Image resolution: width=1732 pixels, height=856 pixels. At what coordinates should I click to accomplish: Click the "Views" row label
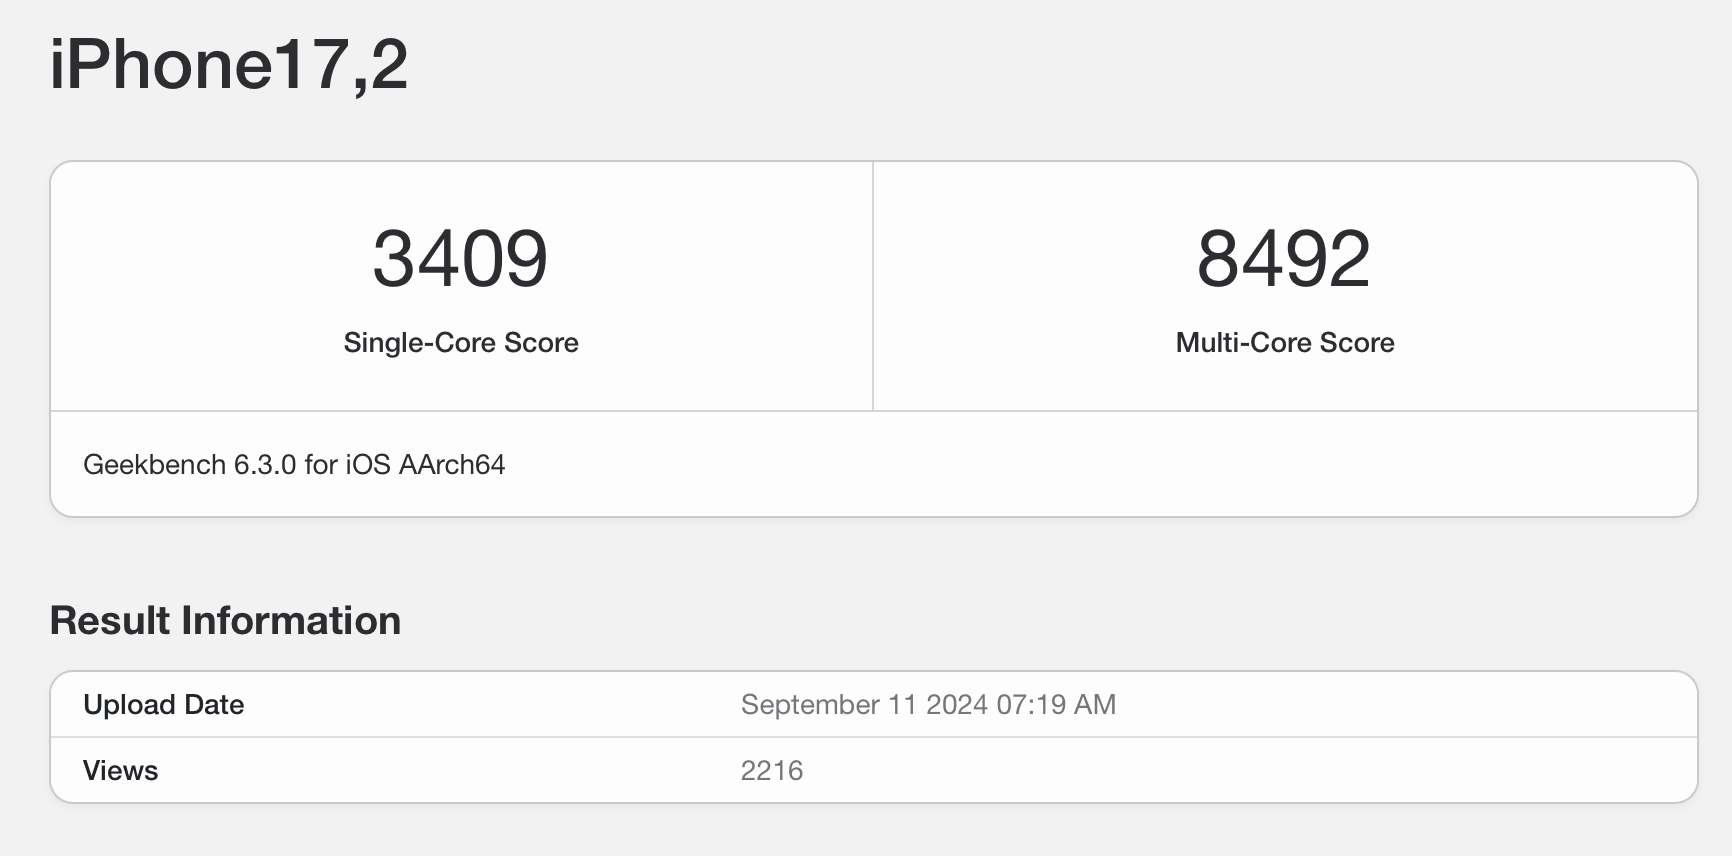(120, 771)
